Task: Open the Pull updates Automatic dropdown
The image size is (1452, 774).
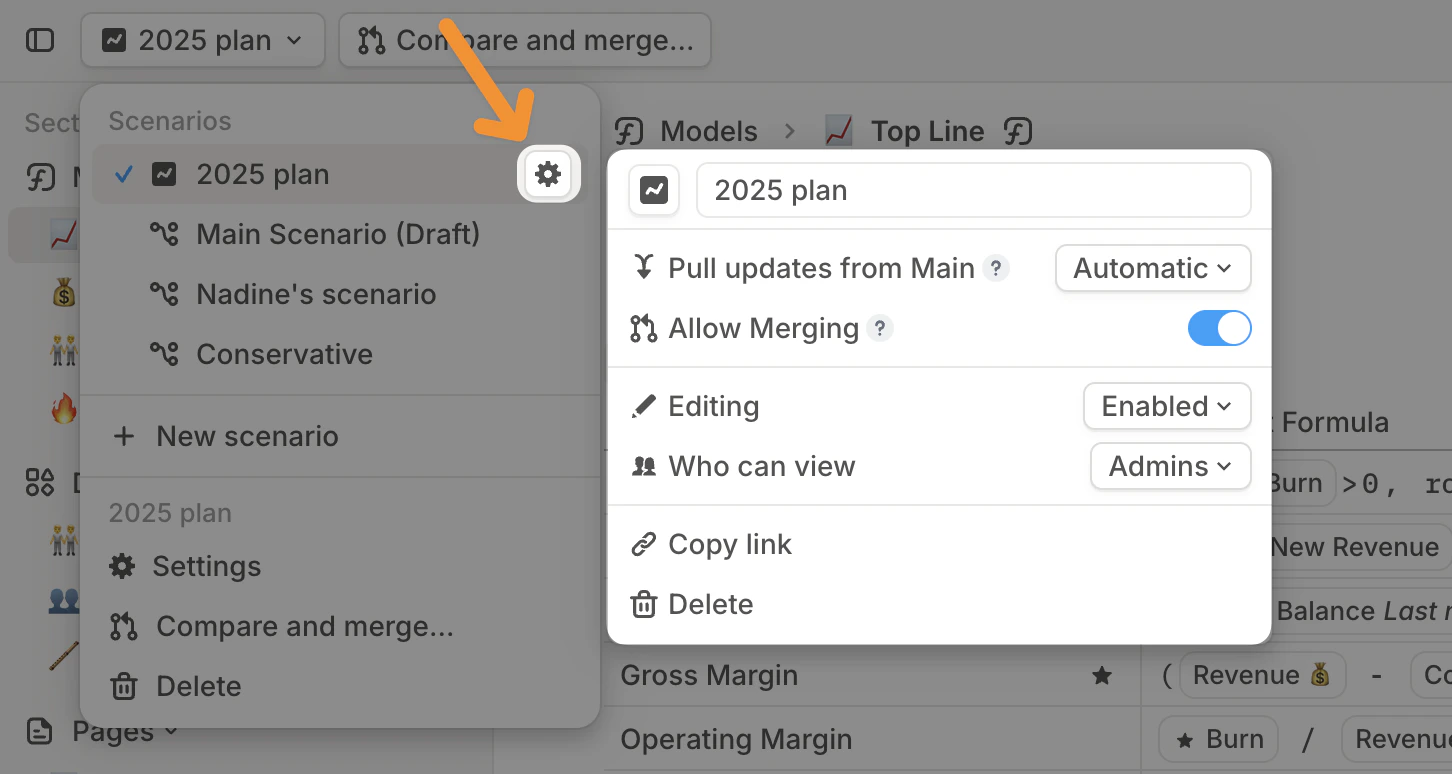Action: pyautogui.click(x=1153, y=268)
